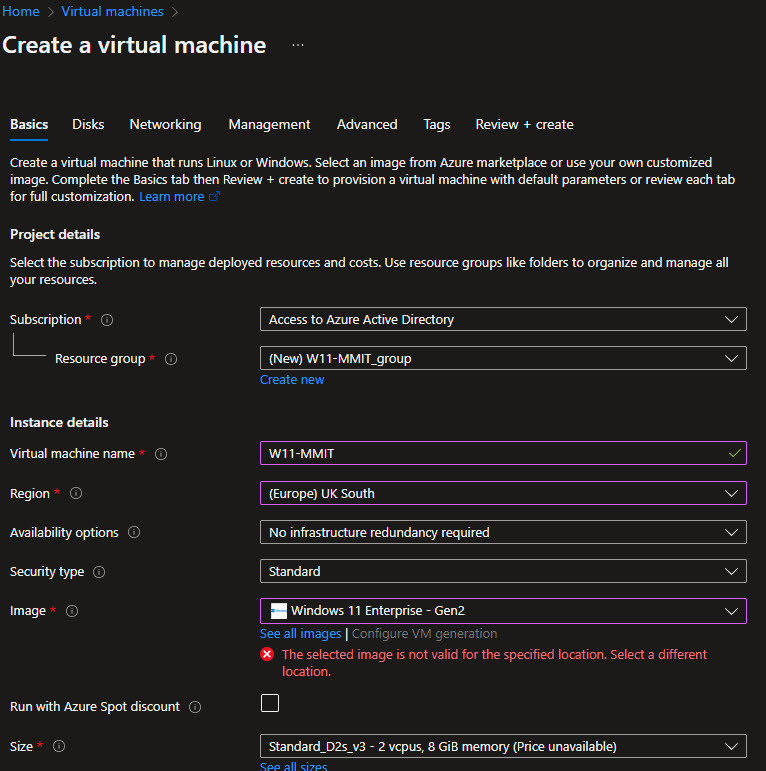
Task: Select the Basics tab
Action: [x=29, y=124]
